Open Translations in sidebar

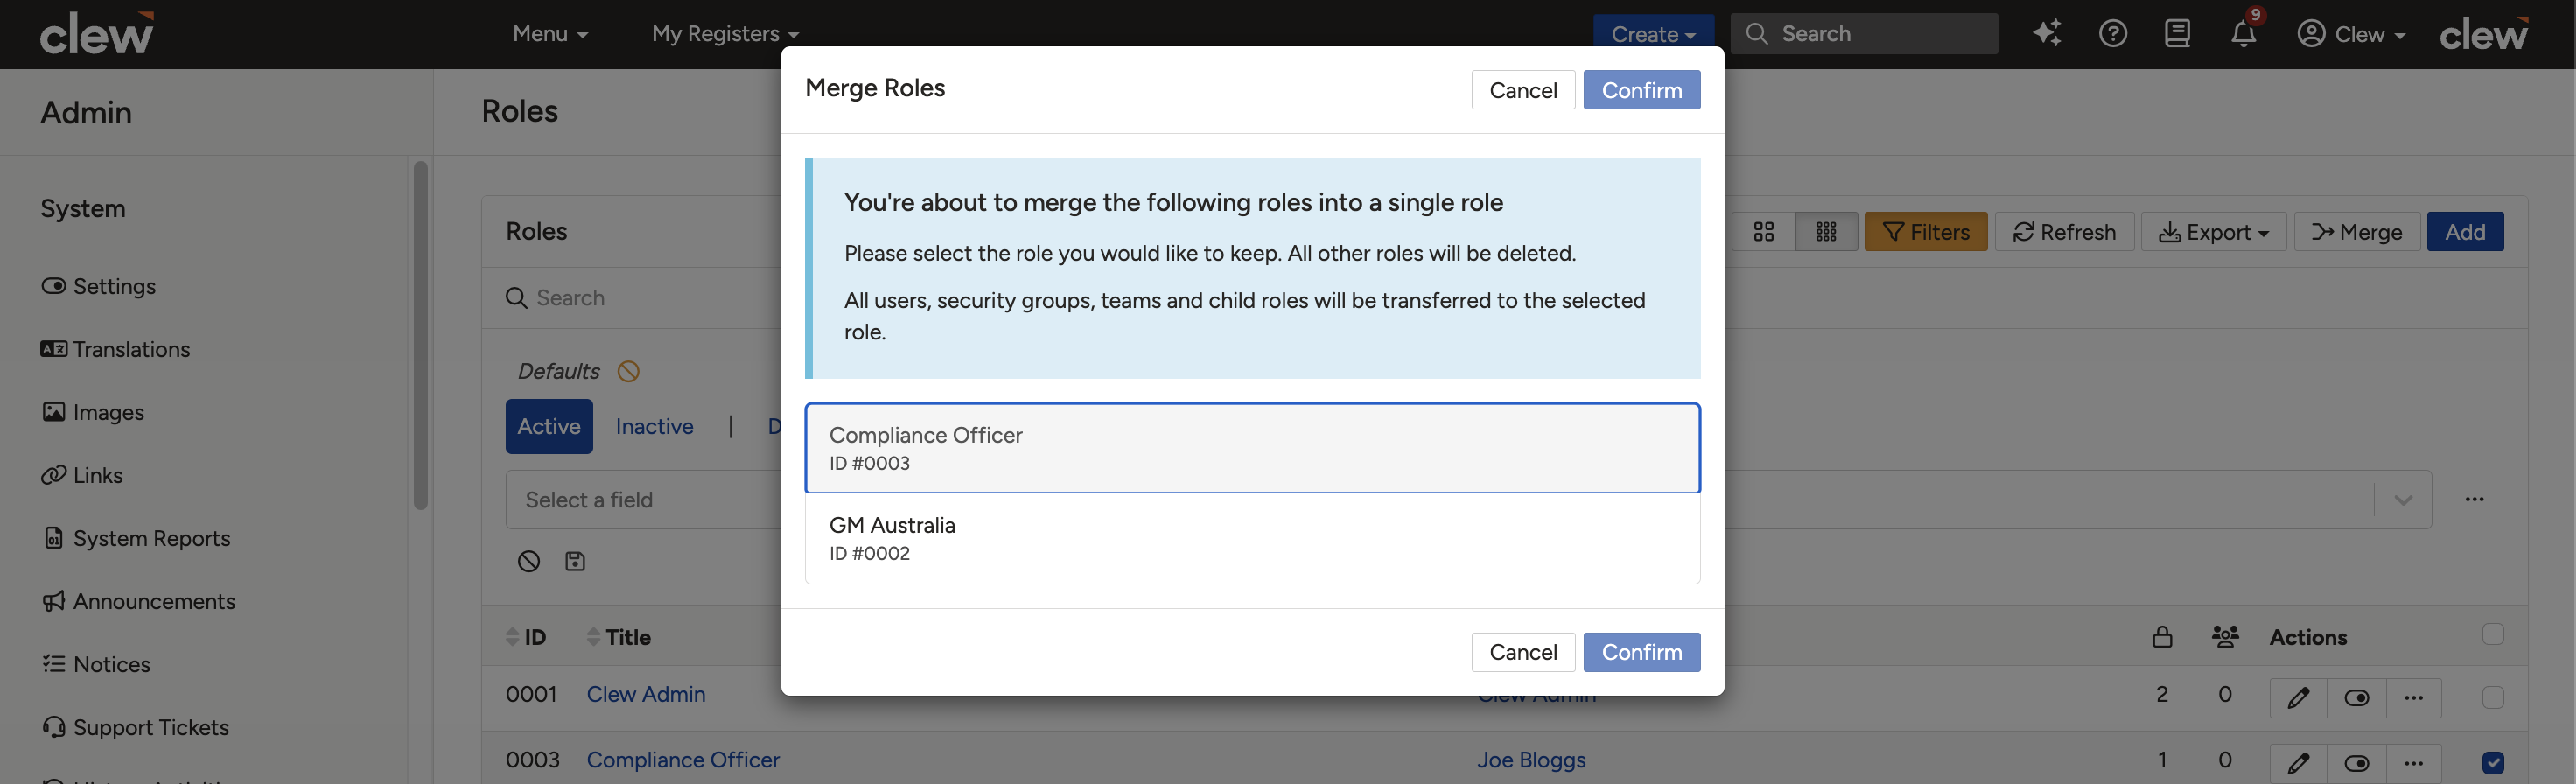(x=115, y=349)
